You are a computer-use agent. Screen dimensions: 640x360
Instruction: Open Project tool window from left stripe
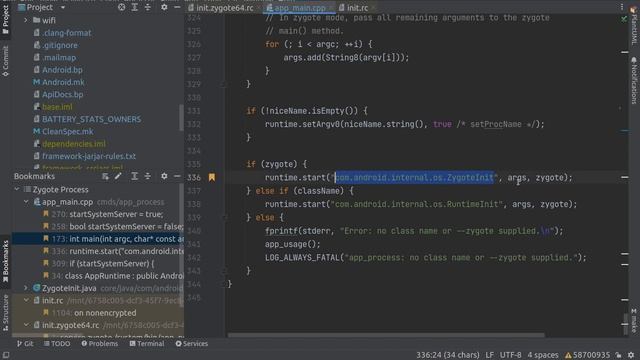point(5,20)
